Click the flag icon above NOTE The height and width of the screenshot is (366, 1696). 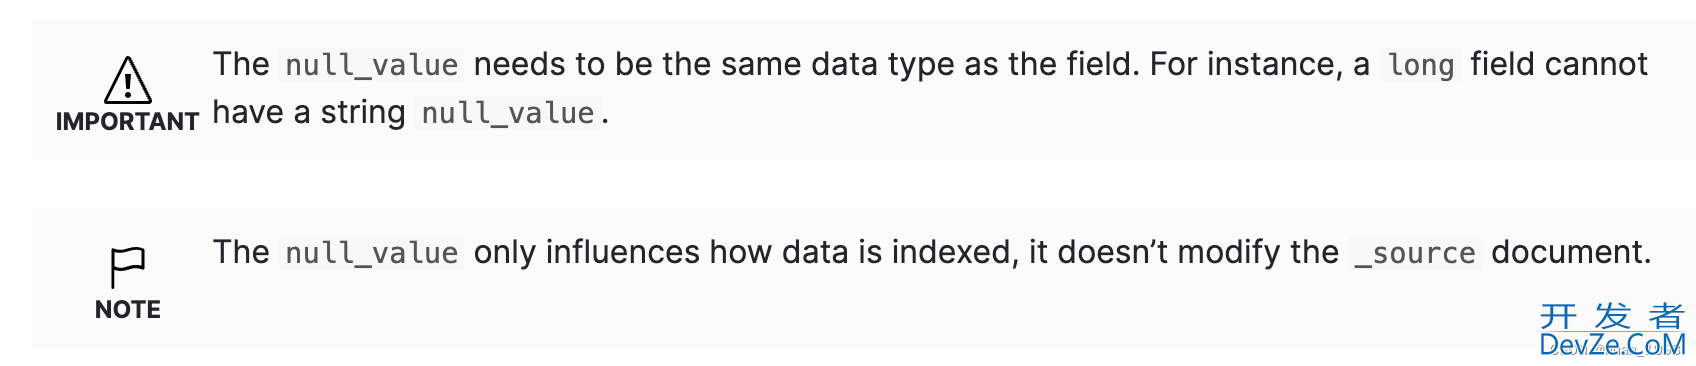pyautogui.click(x=128, y=267)
